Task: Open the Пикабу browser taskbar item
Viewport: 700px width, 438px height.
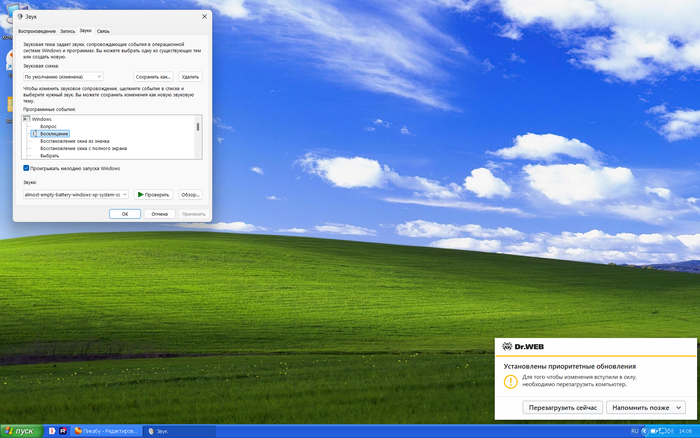Action: [x=107, y=431]
